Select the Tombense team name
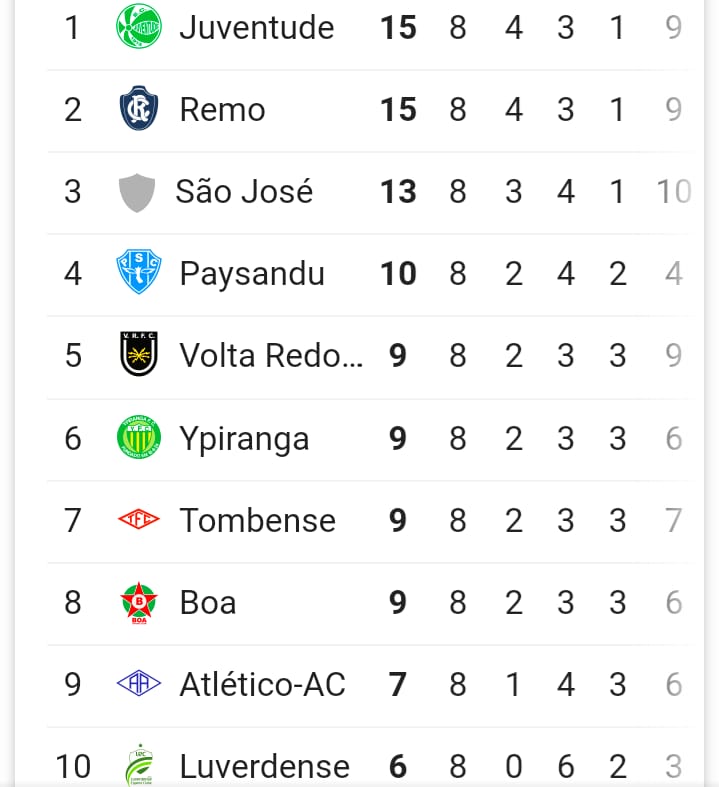The width and height of the screenshot is (719, 787). click(x=257, y=520)
